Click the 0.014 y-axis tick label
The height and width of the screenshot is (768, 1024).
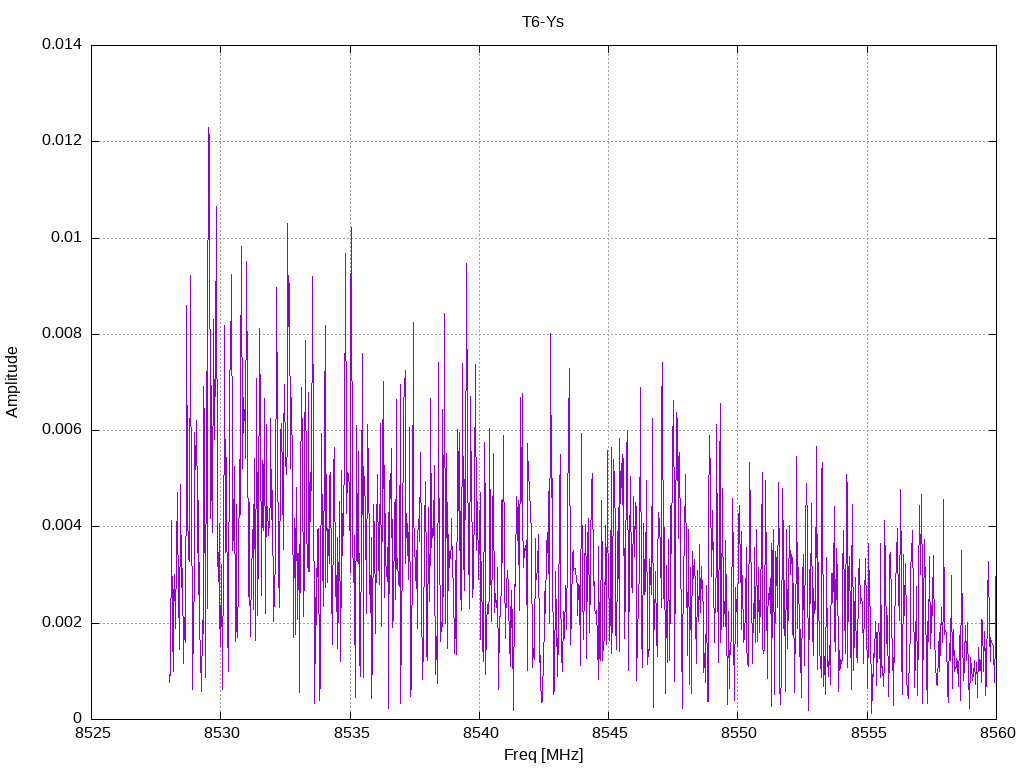click(x=62, y=44)
